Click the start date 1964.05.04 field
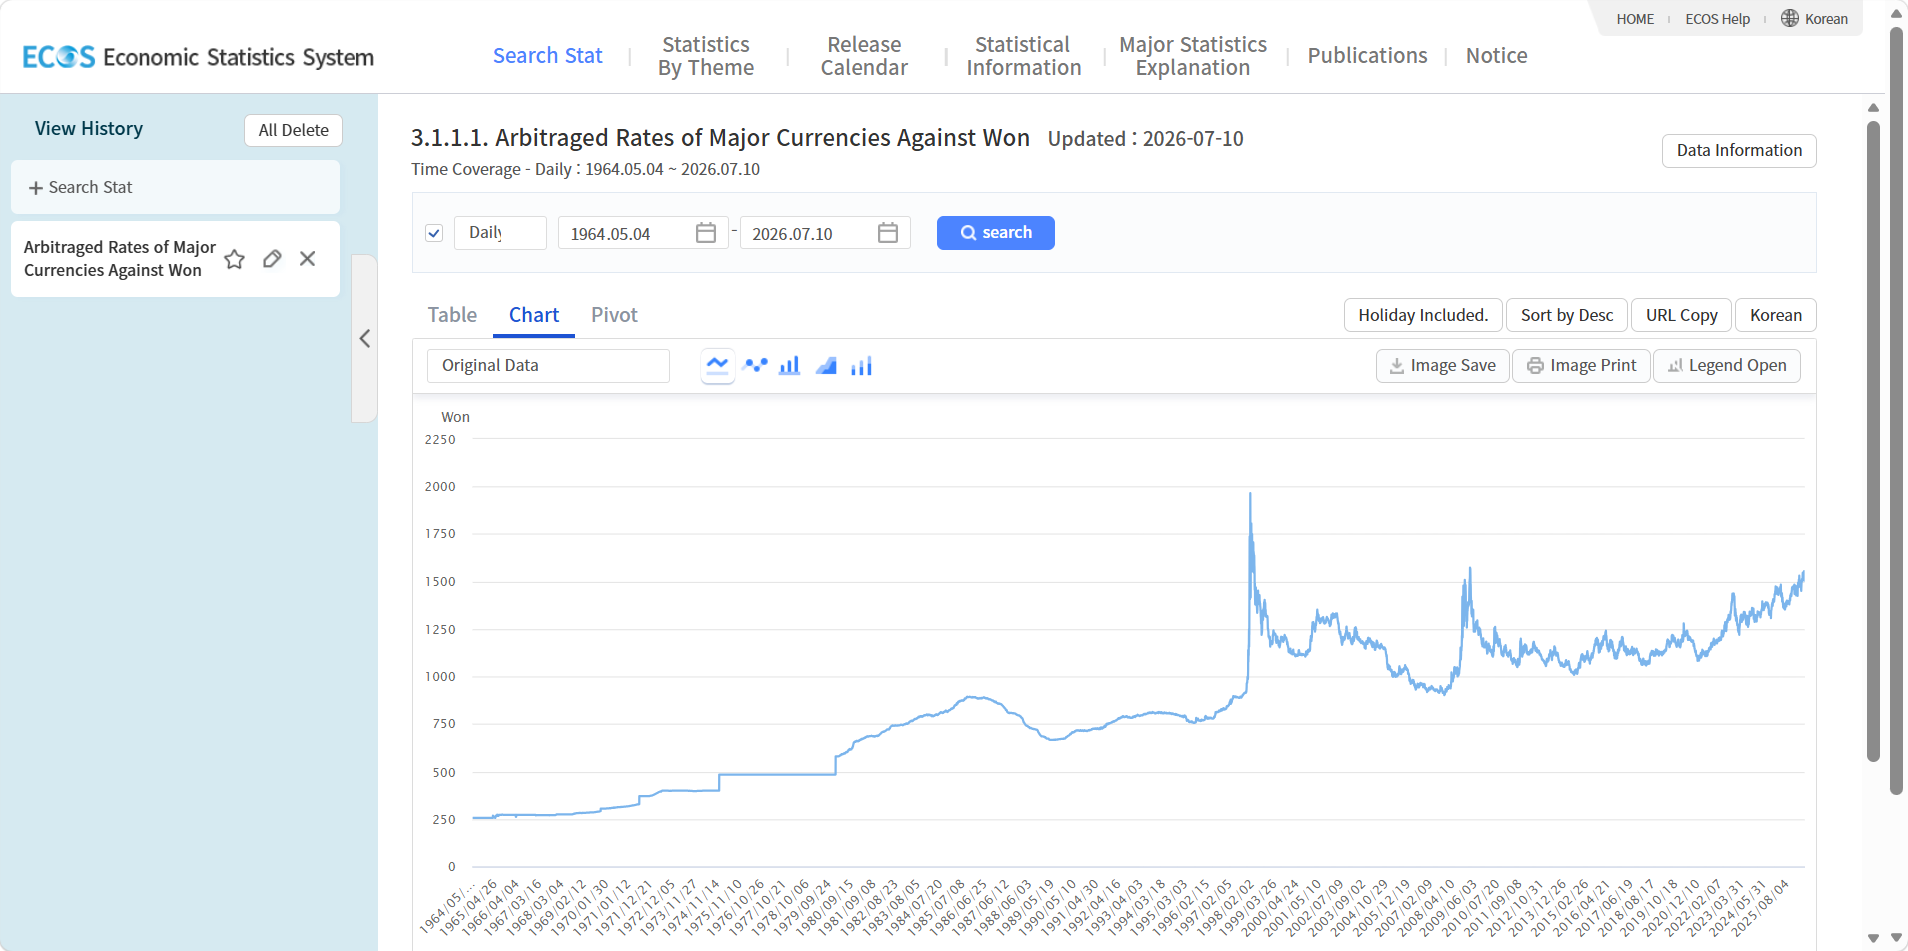This screenshot has width=1908, height=951. [625, 233]
